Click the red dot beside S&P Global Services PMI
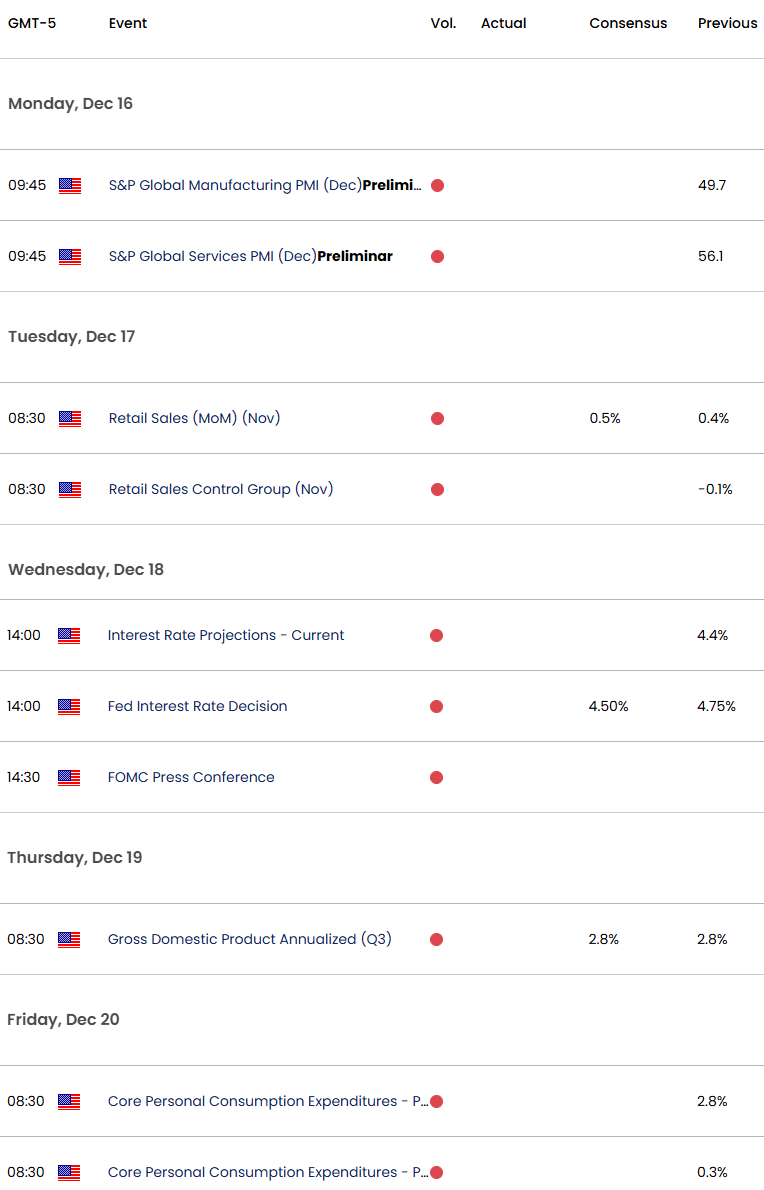Image resolution: width=764 pixels, height=1190 pixels. (437, 256)
